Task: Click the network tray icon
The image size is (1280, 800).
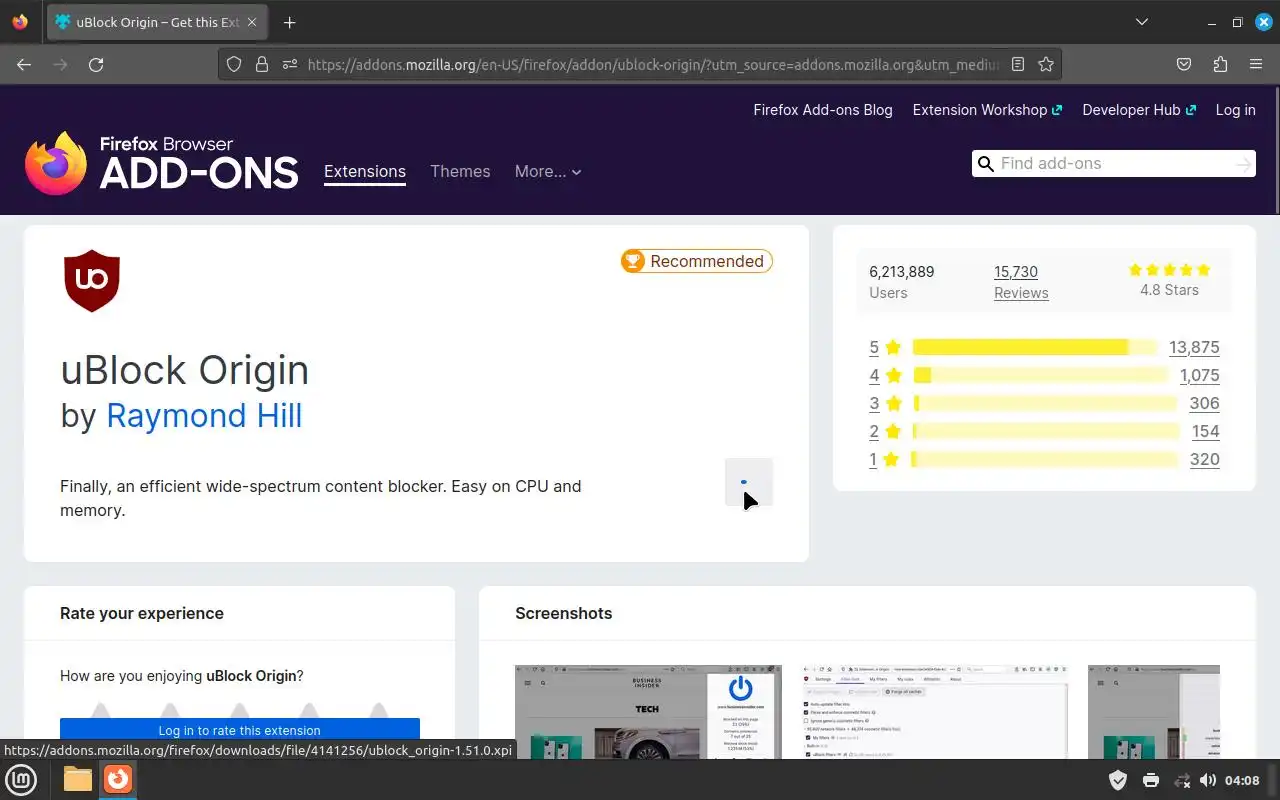Action: pyautogui.click(x=1181, y=780)
